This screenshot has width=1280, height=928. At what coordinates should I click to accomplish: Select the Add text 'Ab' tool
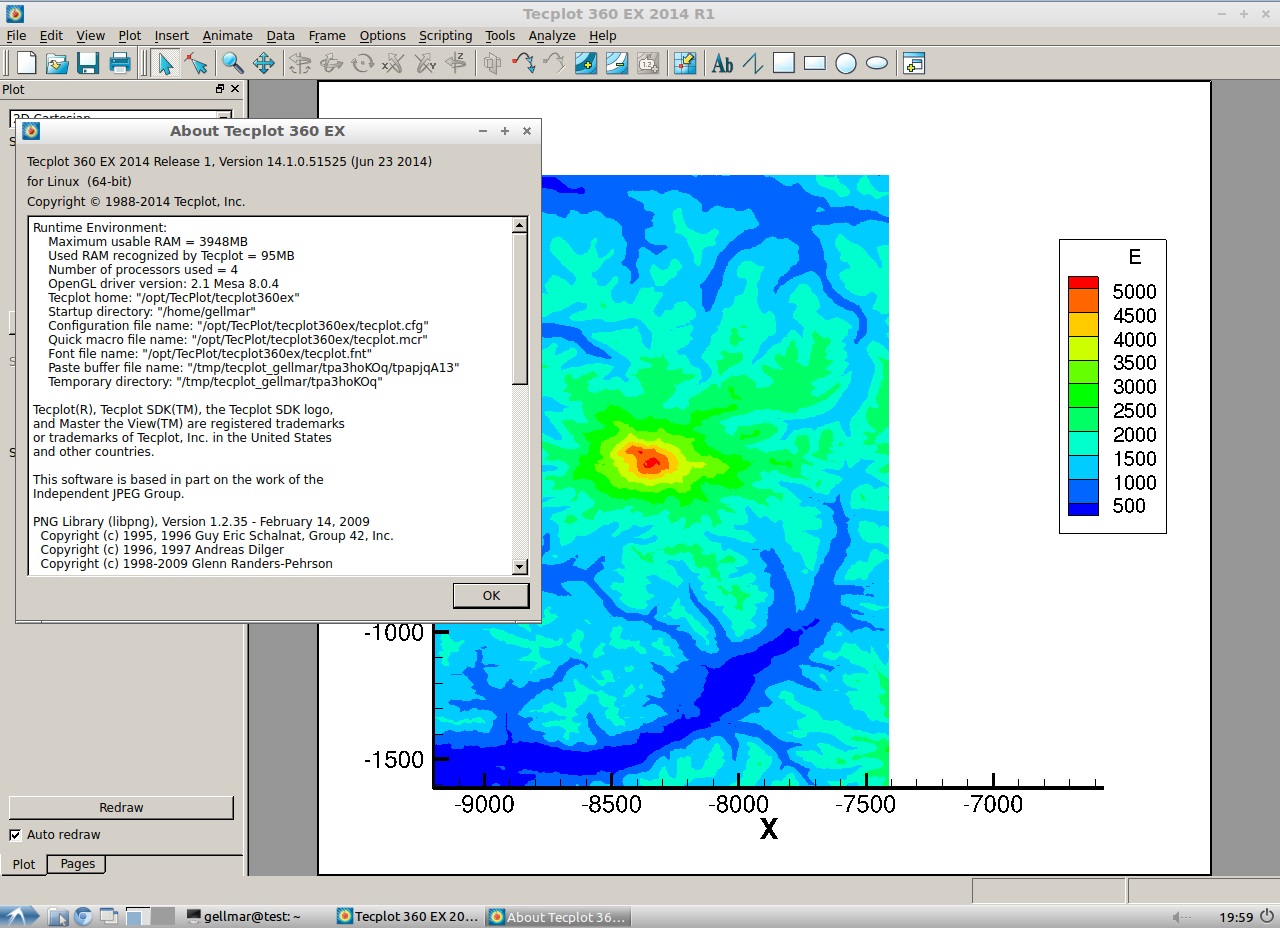722,63
